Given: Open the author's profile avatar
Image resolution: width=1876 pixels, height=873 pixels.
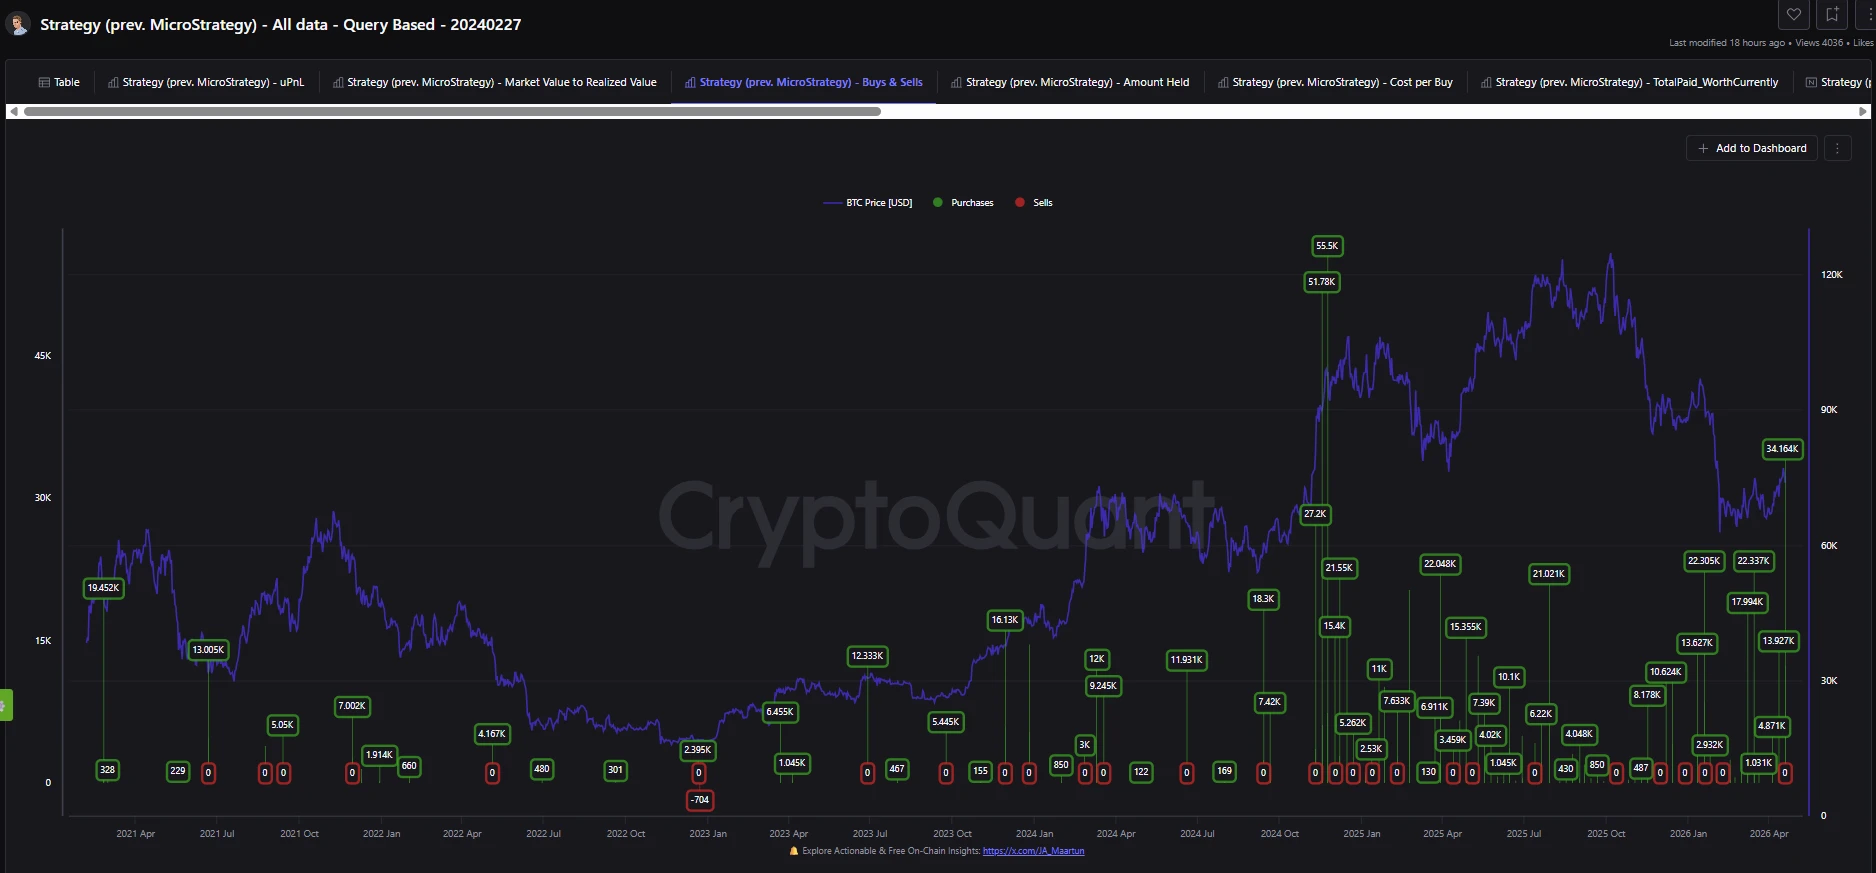Looking at the screenshot, I should (x=18, y=24).
